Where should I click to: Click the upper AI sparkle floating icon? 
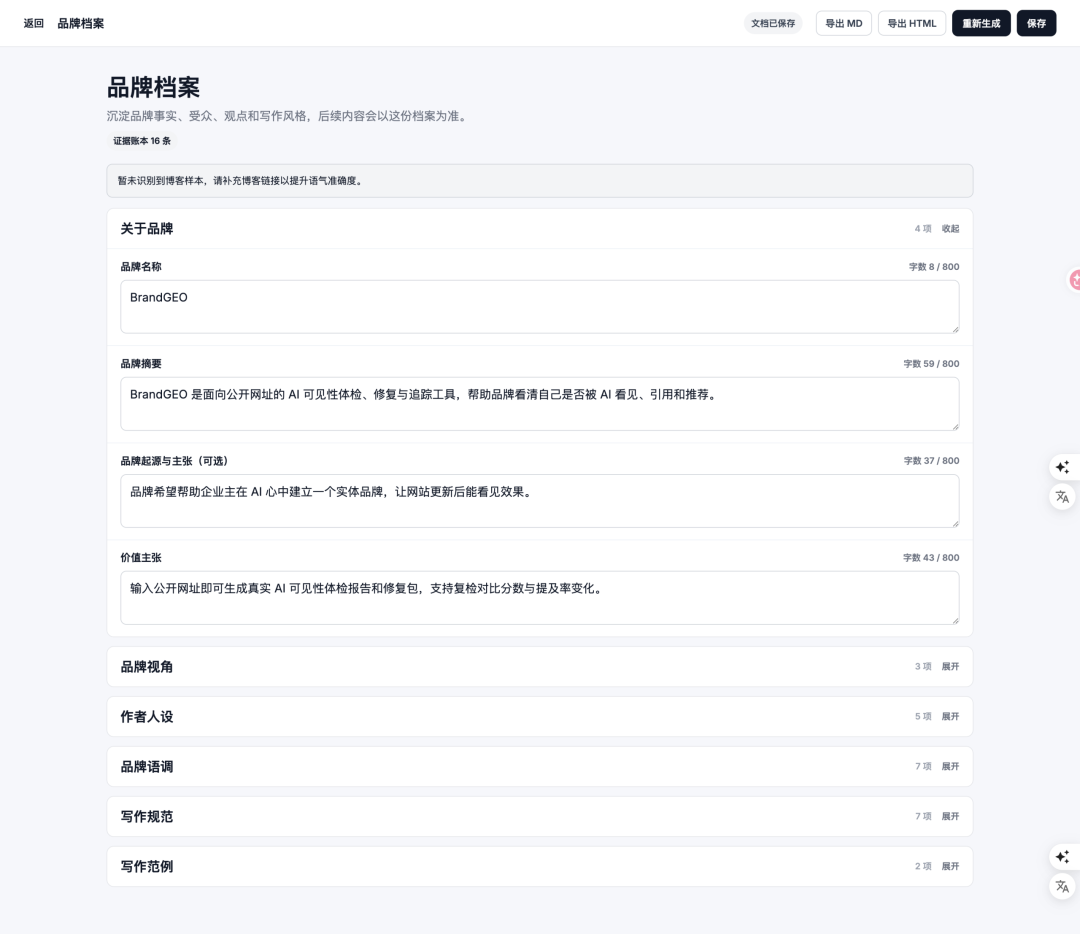click(x=1062, y=467)
